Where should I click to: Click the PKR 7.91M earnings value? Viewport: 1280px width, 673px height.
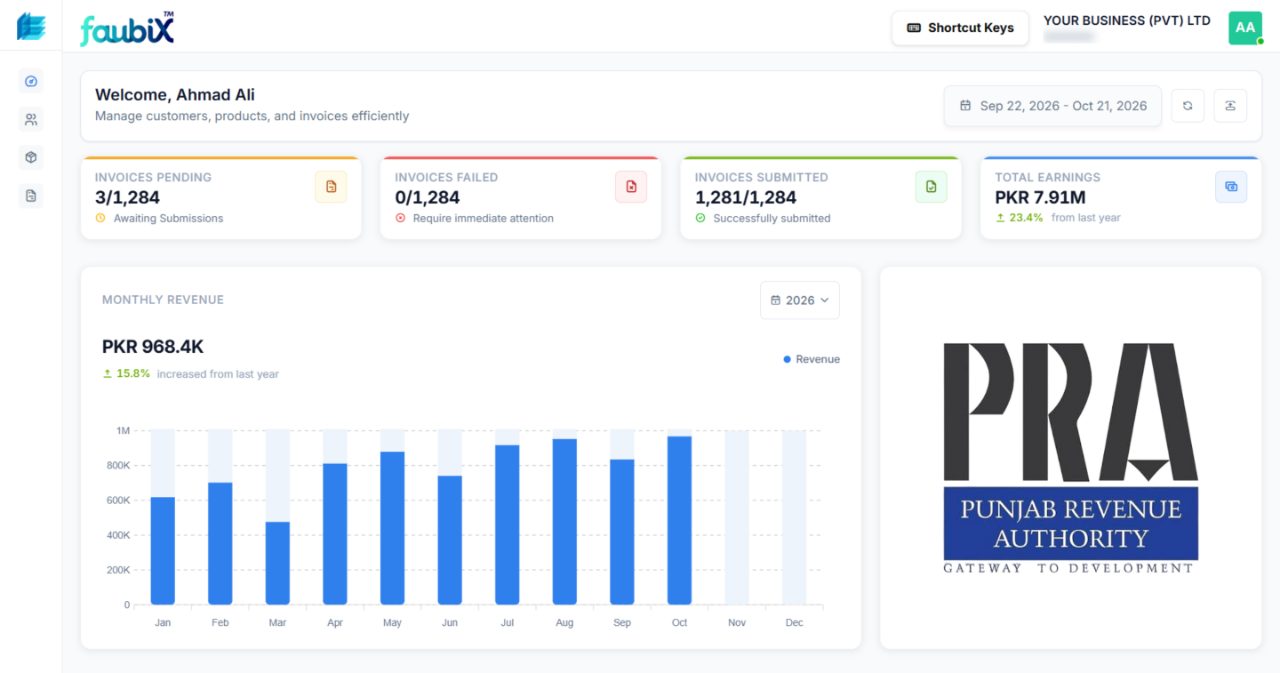1040,198
